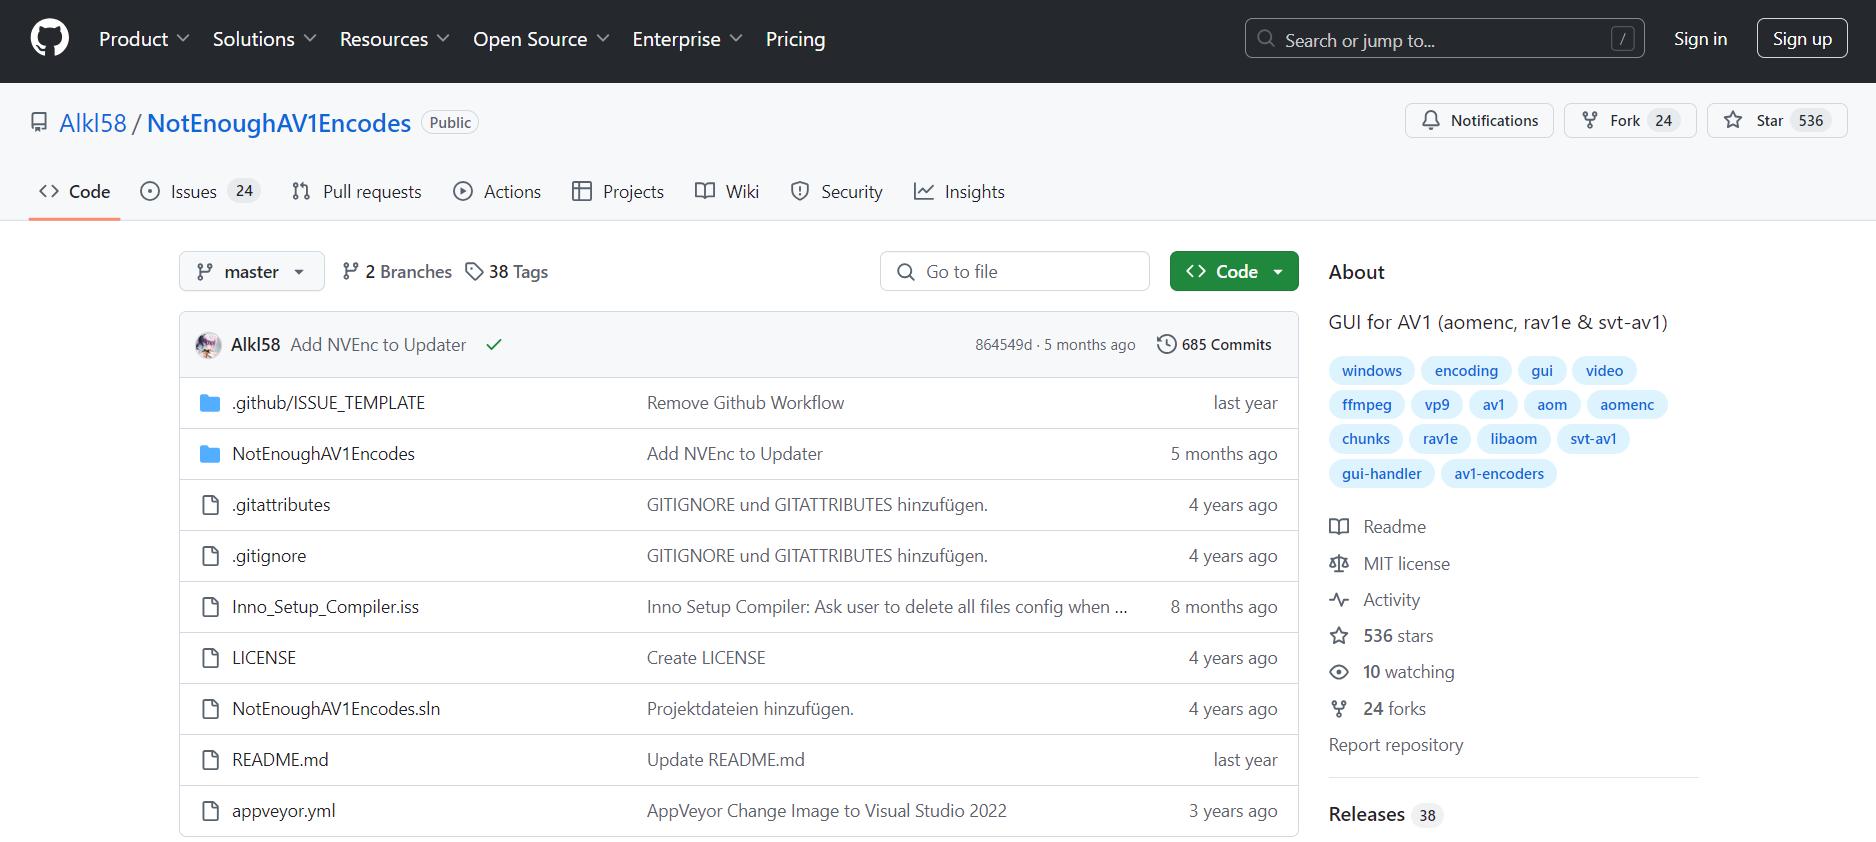Click the file icon beside README.md

[210, 760]
